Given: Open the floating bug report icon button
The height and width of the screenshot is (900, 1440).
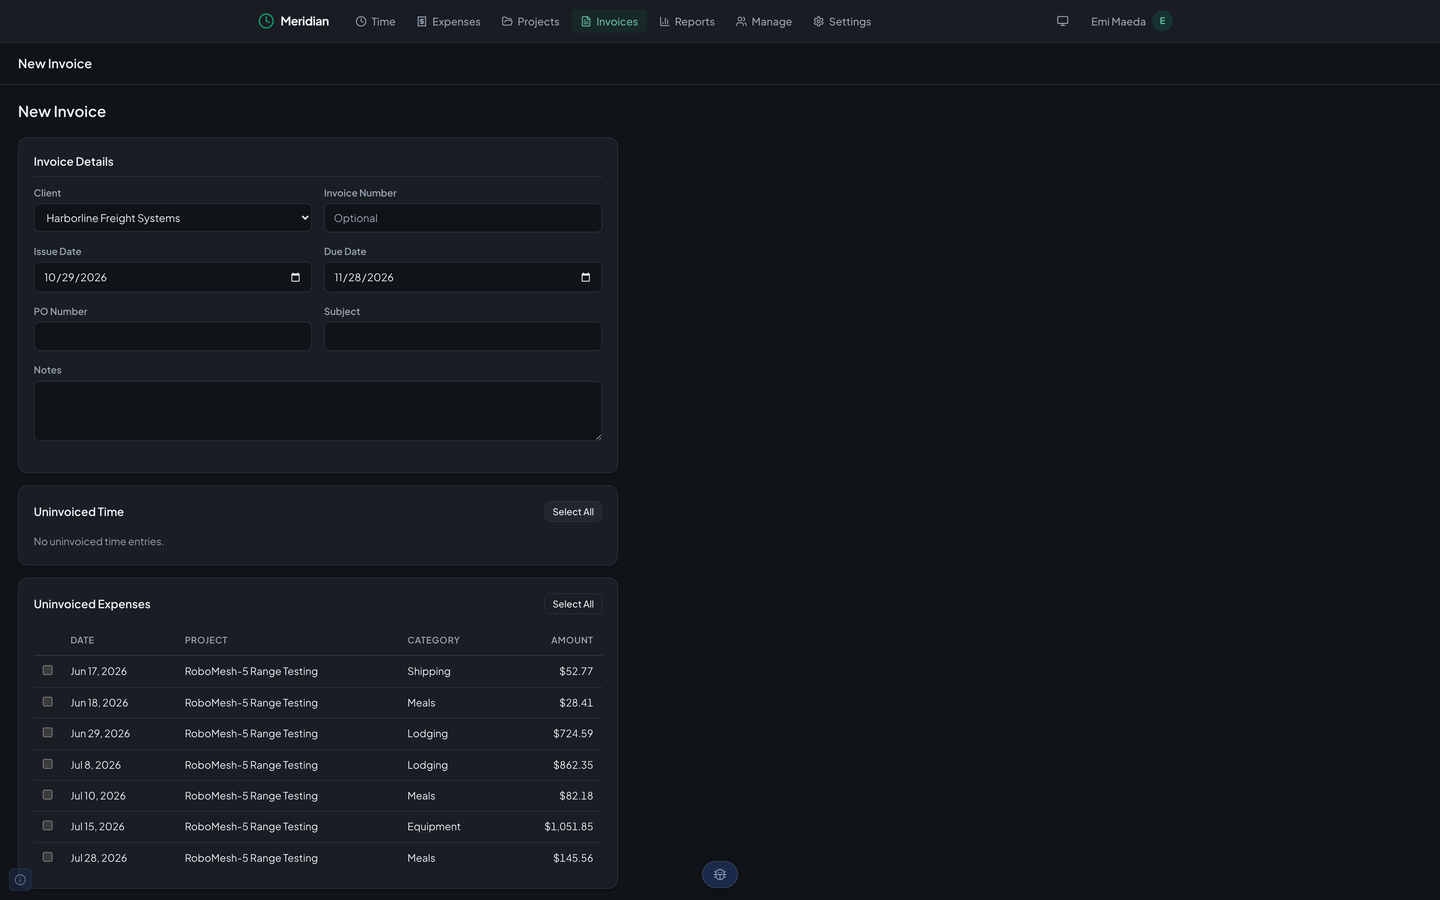Looking at the screenshot, I should 720,875.
